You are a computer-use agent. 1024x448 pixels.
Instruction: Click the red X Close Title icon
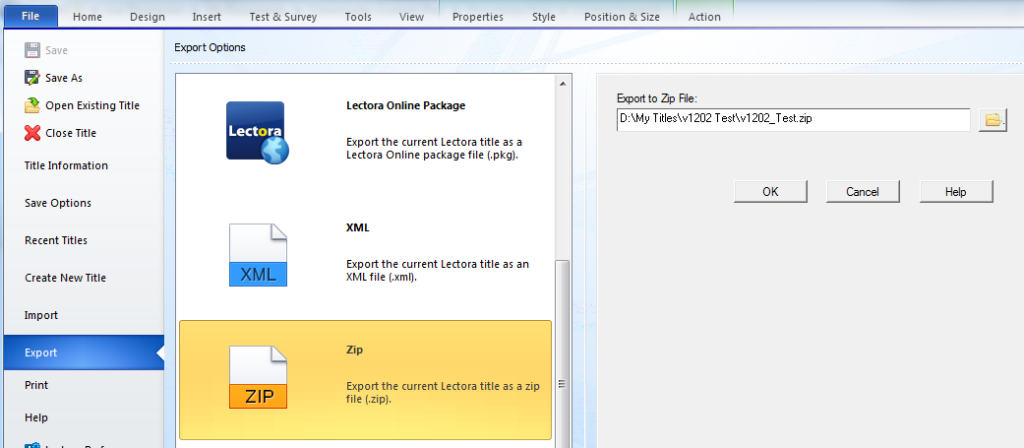[x=32, y=133]
